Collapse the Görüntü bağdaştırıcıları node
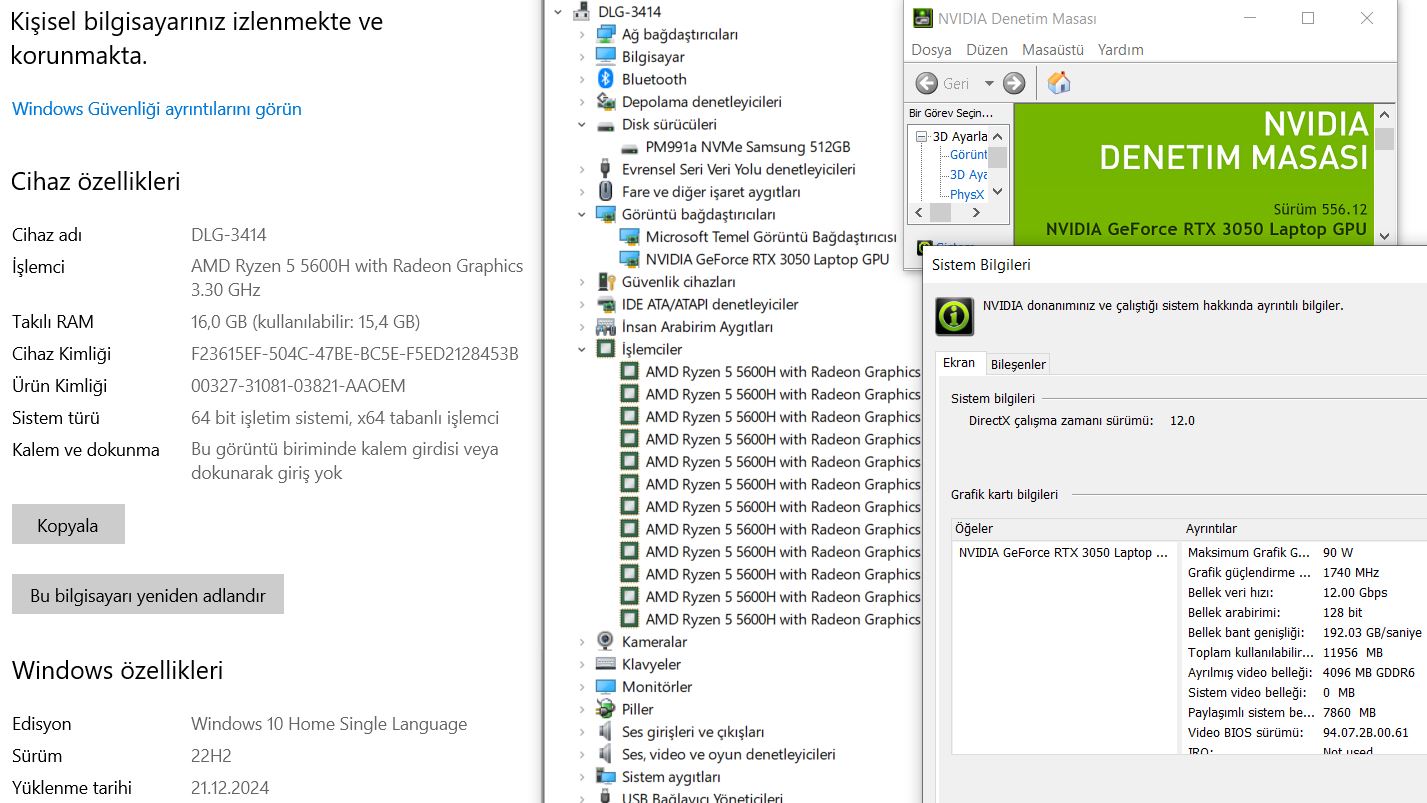Screen dimensions: 1427x803 [581, 214]
